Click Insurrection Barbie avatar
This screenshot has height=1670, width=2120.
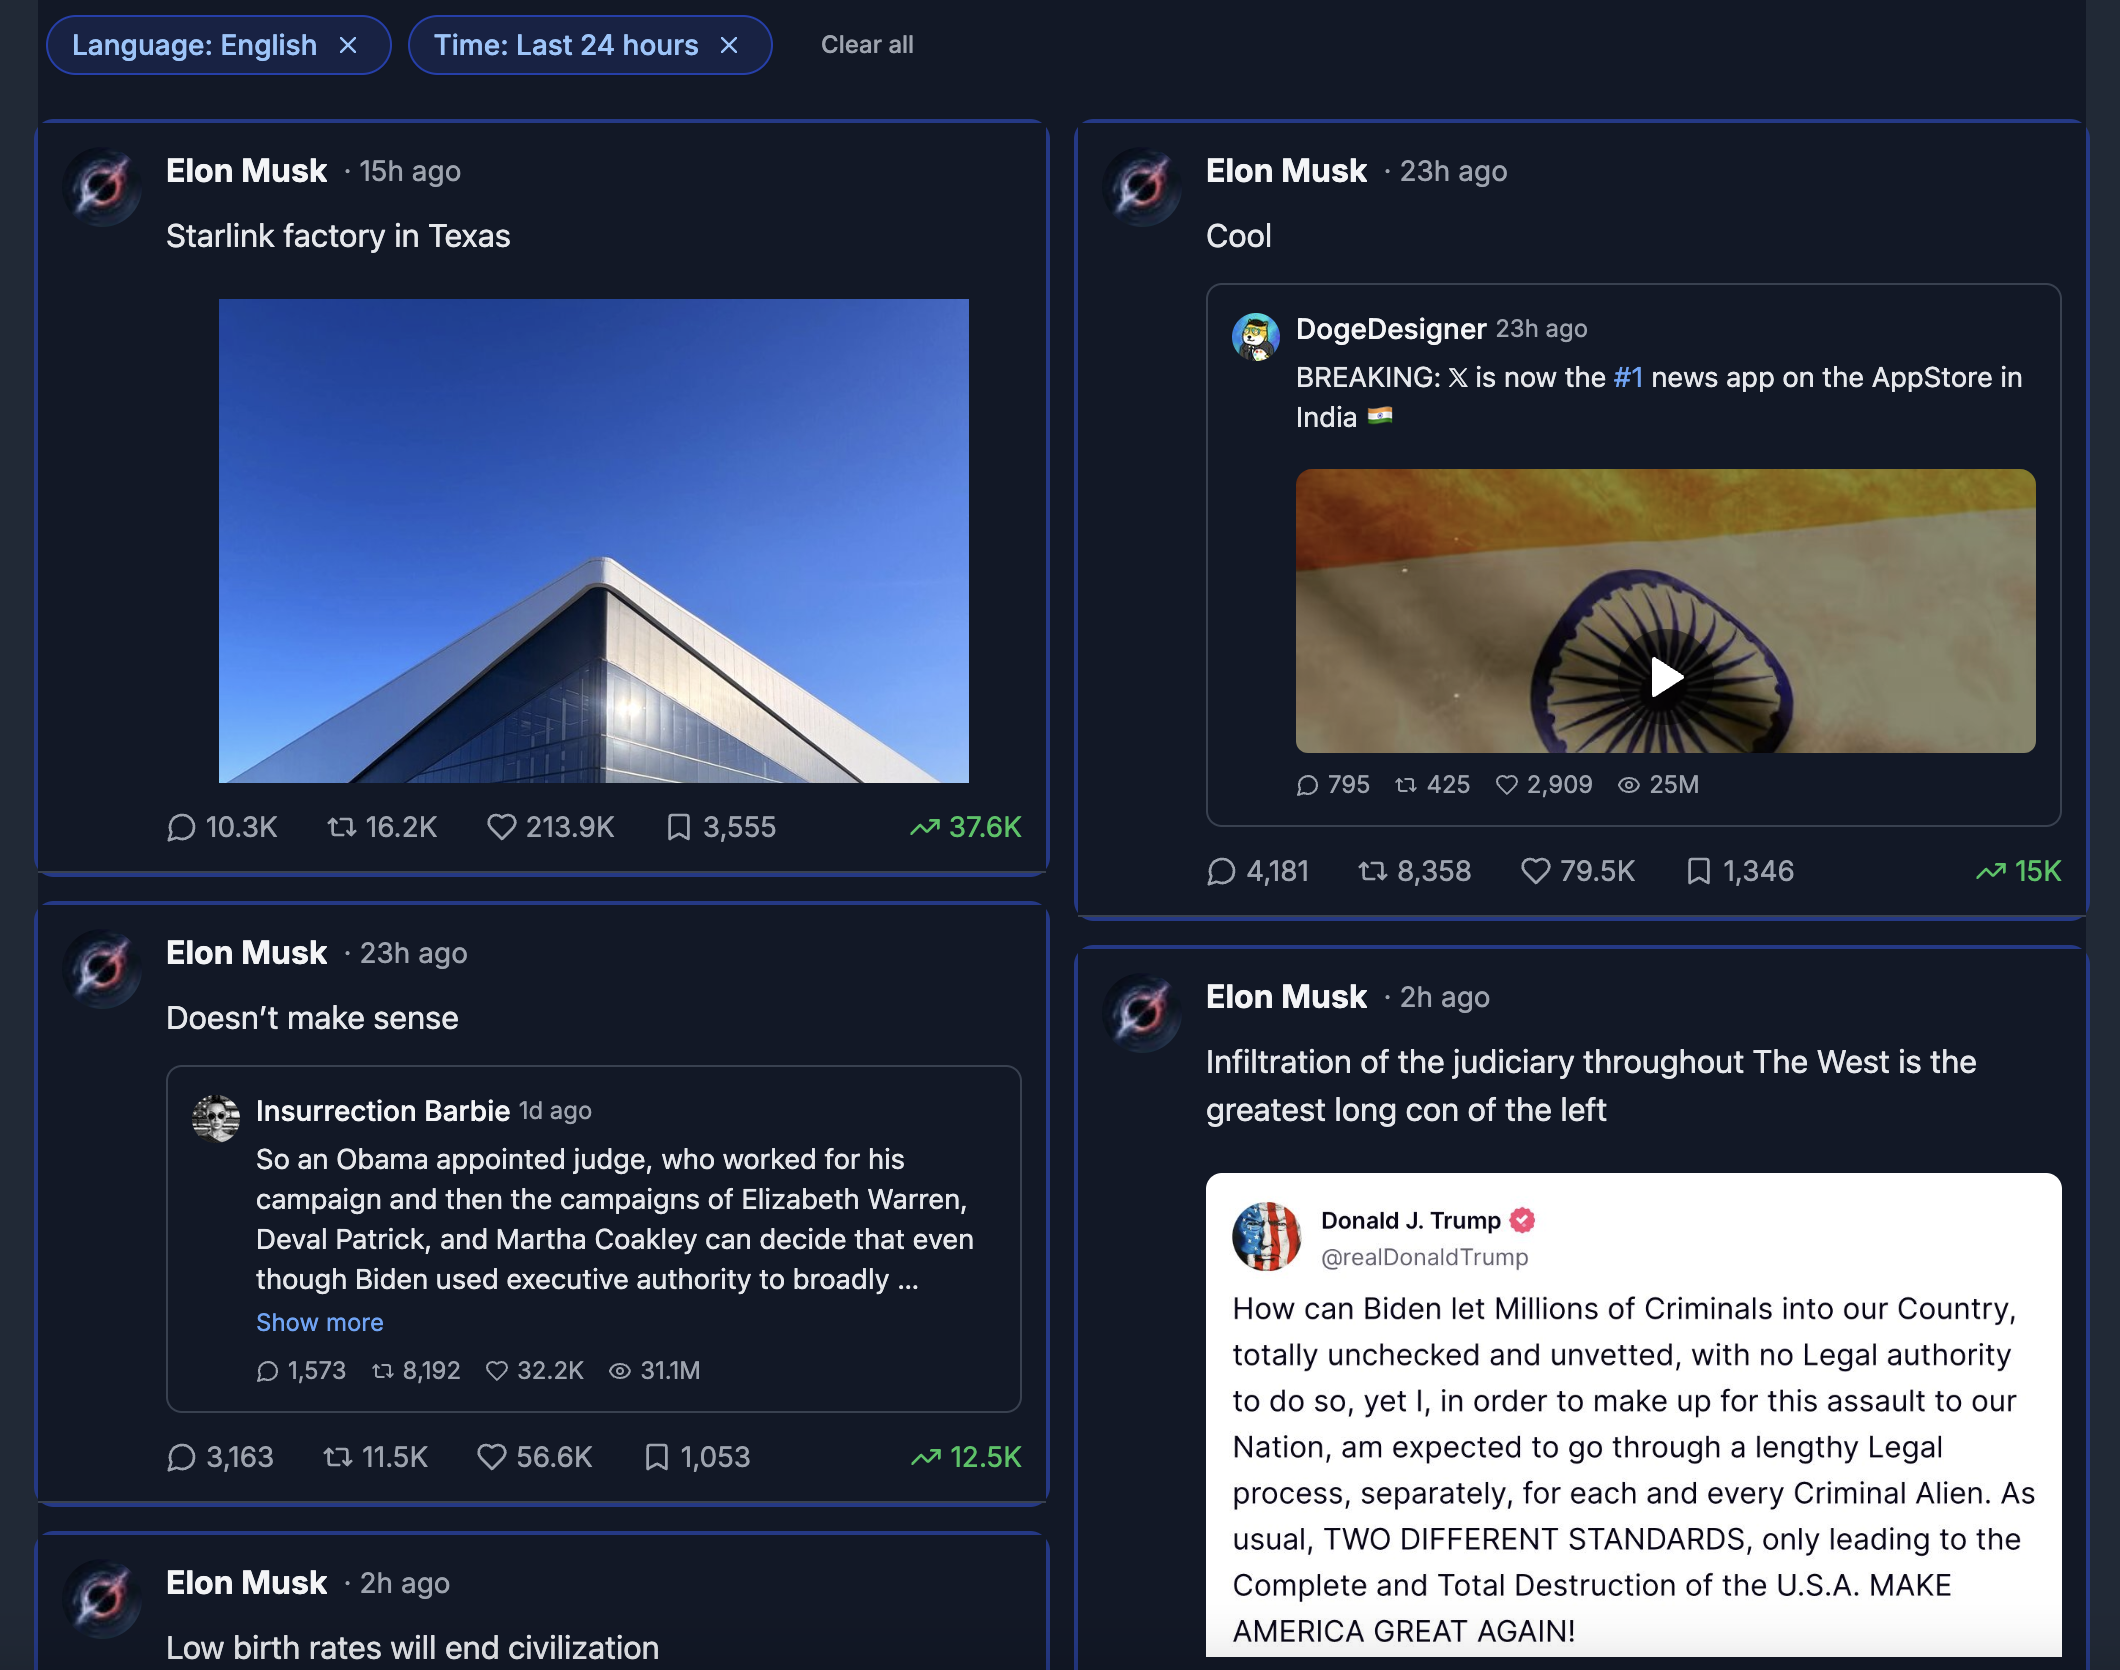216,1119
